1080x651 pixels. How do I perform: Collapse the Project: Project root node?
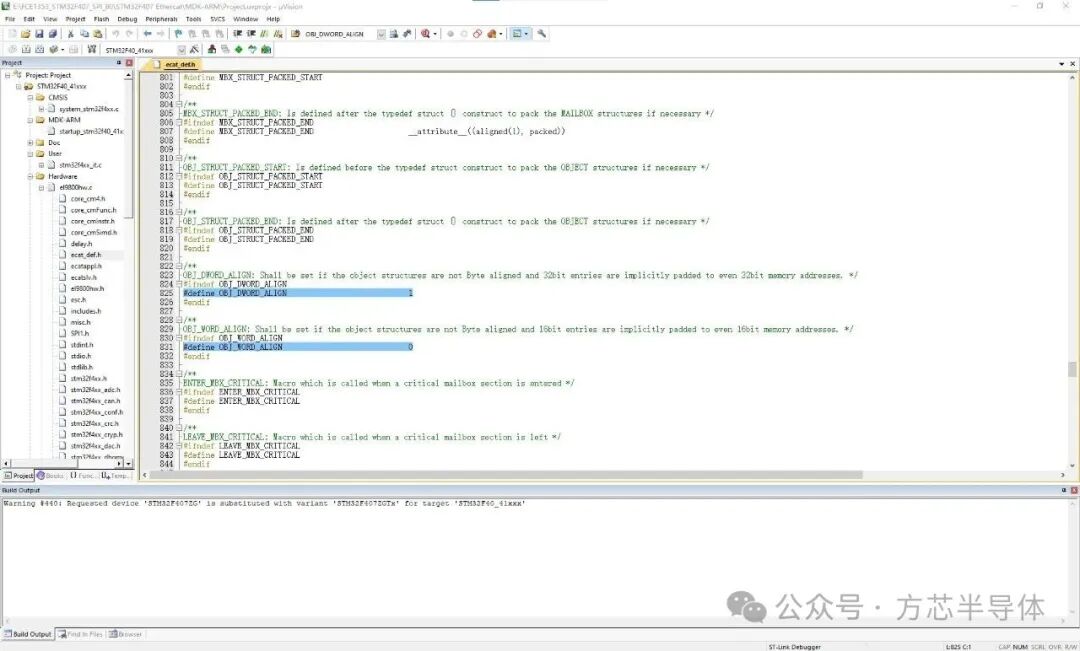click(7, 75)
